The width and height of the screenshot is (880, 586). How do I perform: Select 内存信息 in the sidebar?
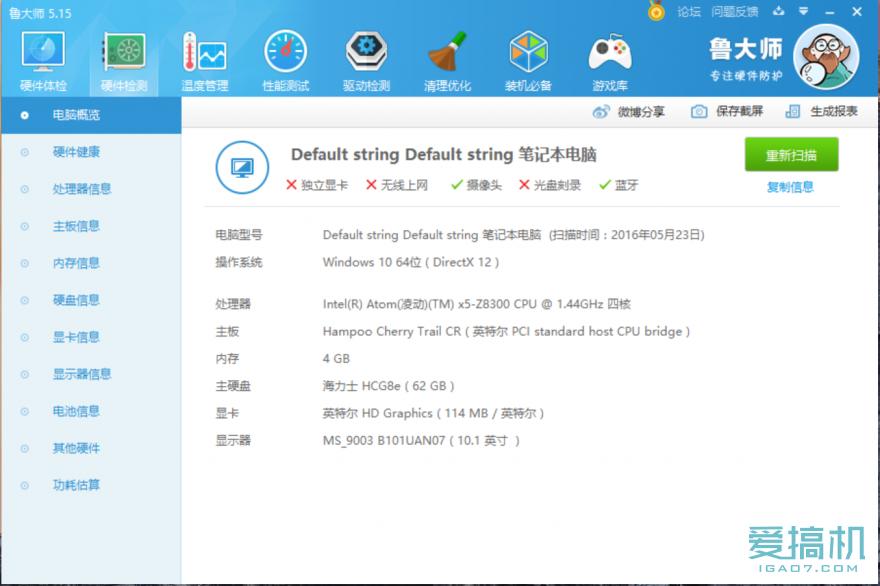(x=91, y=263)
